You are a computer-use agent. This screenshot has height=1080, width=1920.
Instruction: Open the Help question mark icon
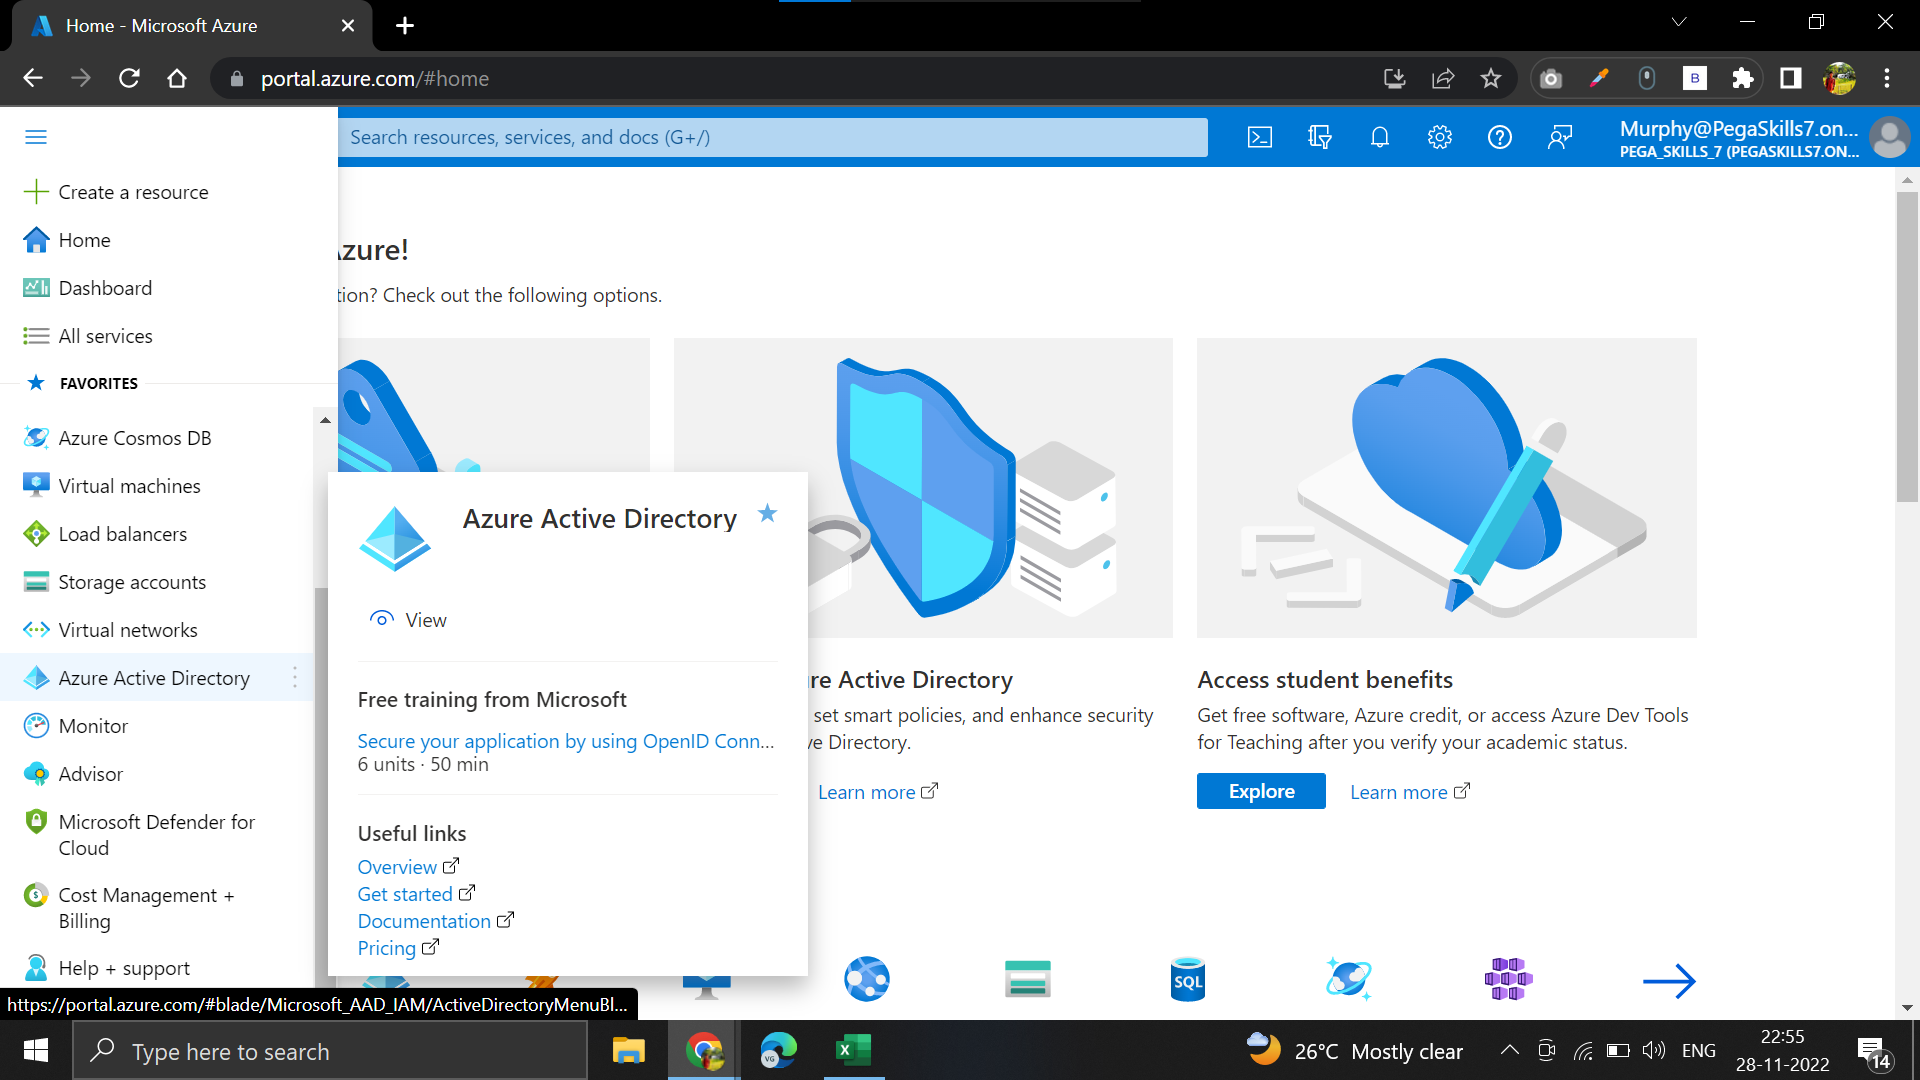[1500, 137]
